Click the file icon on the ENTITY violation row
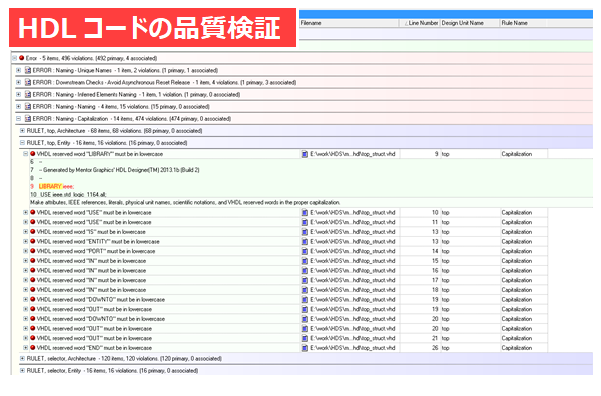This screenshot has height=396, width=601. pyautogui.click(x=305, y=242)
